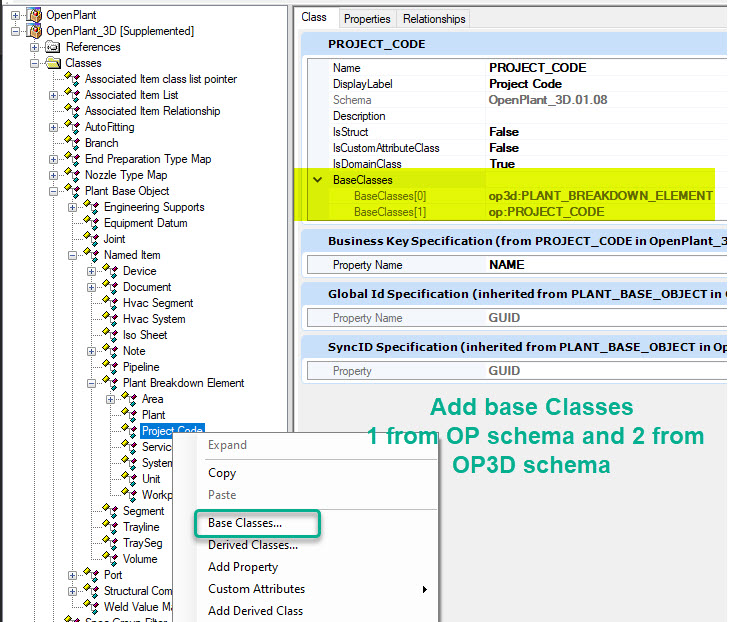Click the Engineering Supports class icon
The width and height of the screenshot is (729, 622).
click(x=91, y=207)
